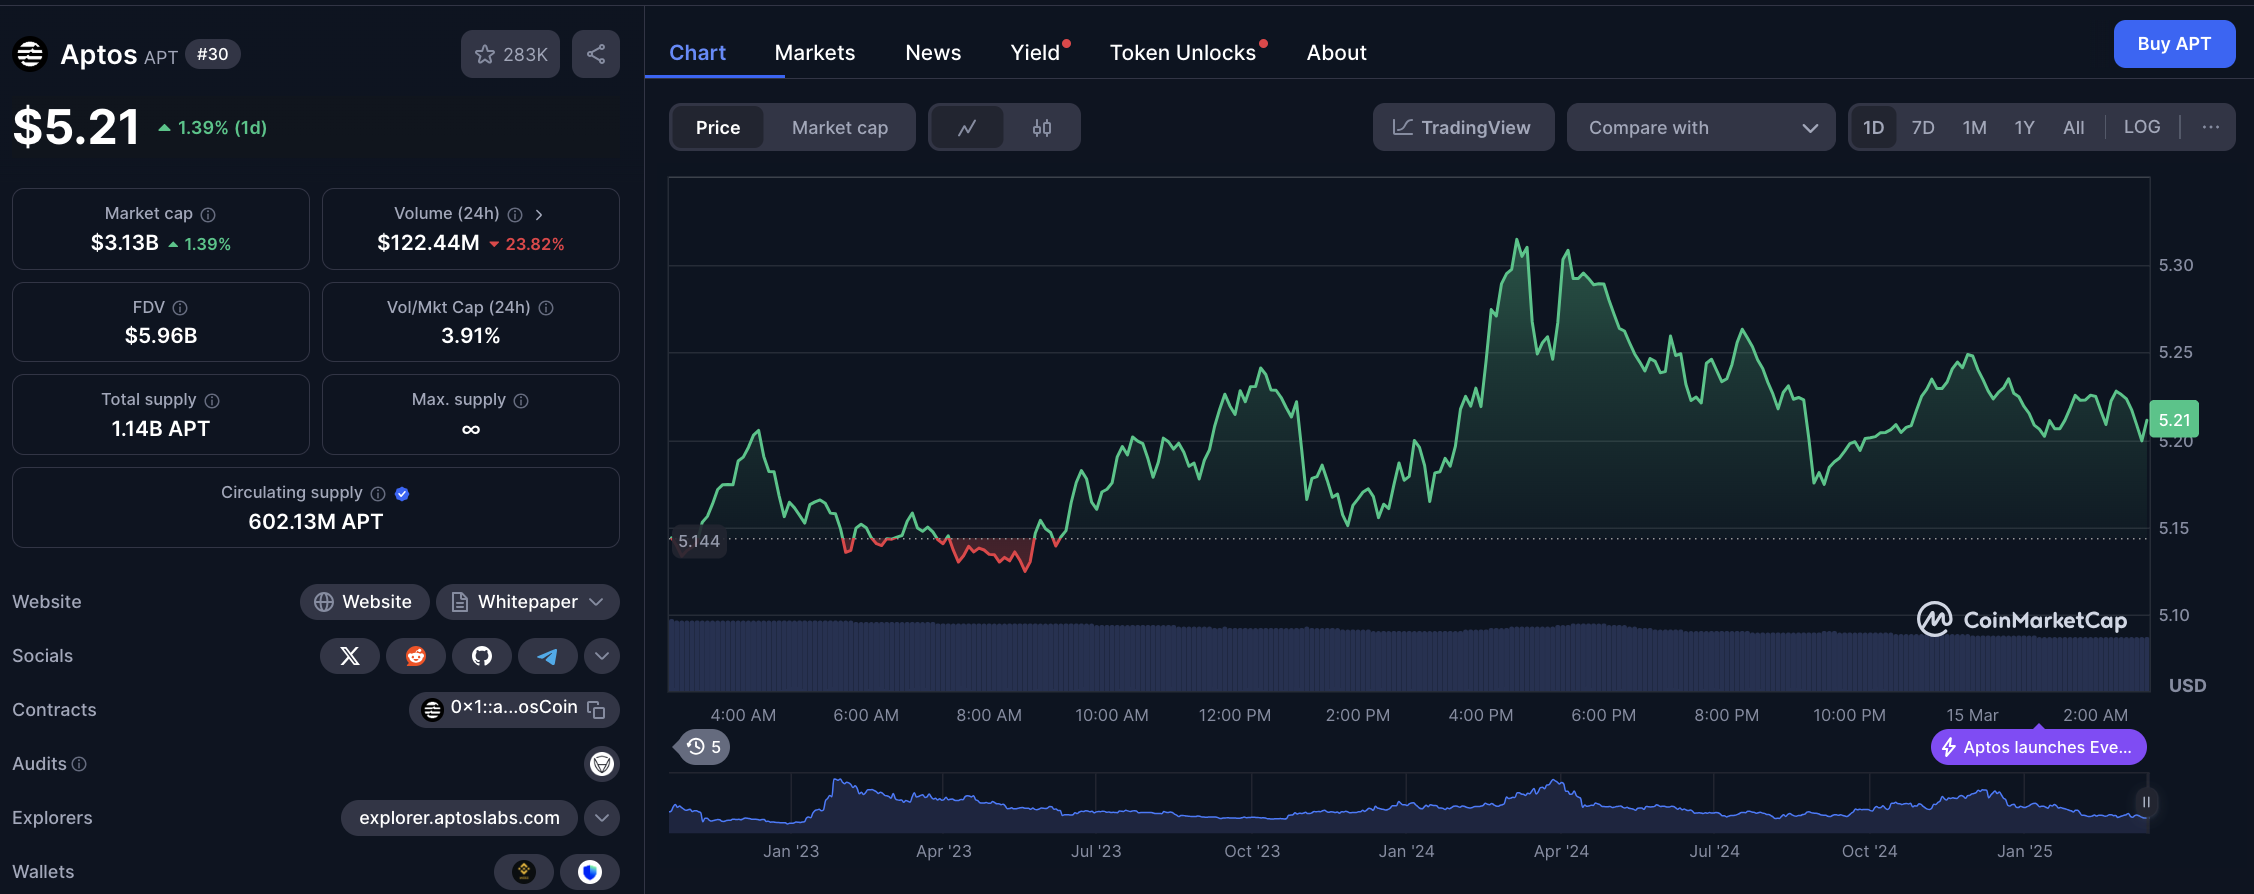Open Volume (24h) info icon

(515, 214)
